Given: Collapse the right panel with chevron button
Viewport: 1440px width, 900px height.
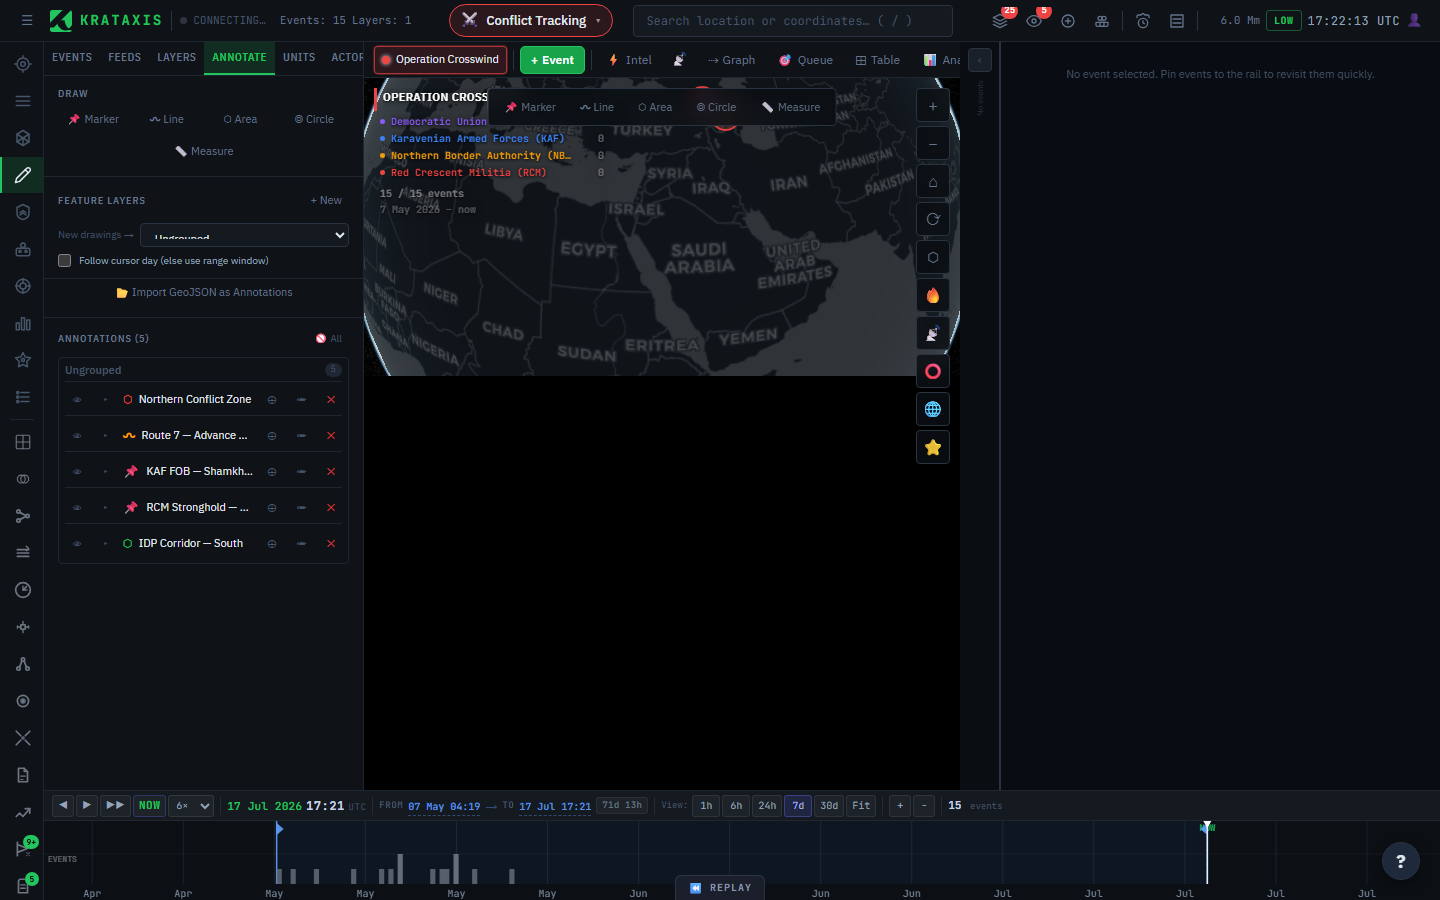Looking at the screenshot, I should point(980,60).
